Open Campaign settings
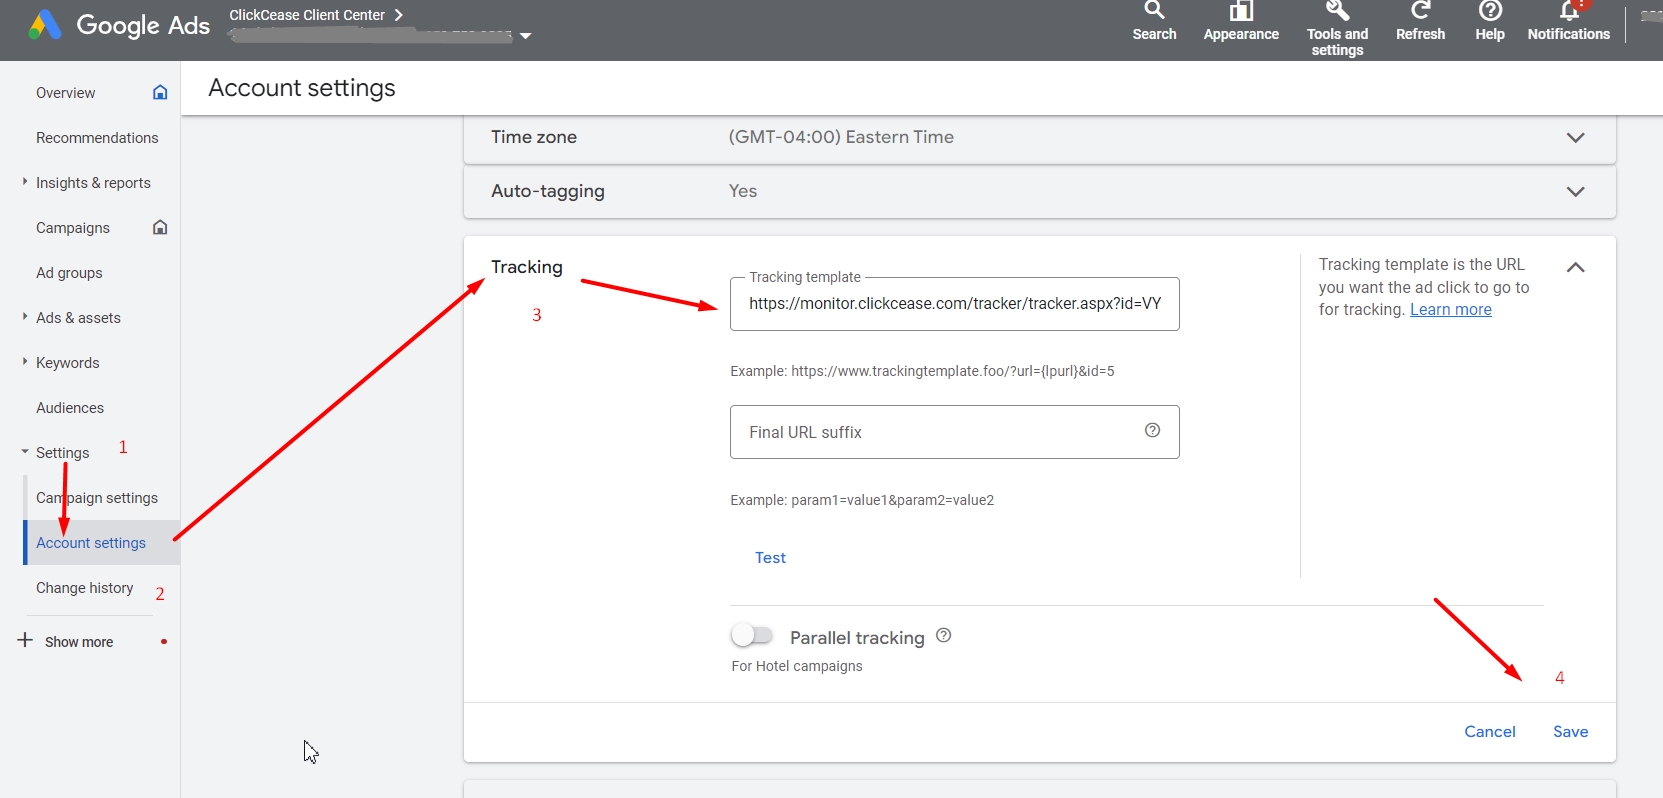Screen dimensions: 1663x798 click(x=97, y=498)
